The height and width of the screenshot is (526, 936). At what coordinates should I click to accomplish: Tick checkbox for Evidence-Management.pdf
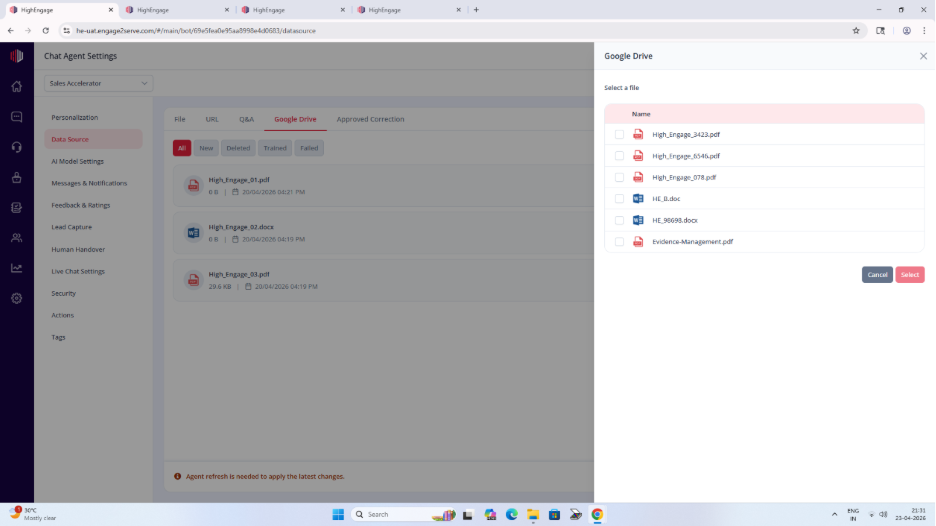(x=619, y=242)
